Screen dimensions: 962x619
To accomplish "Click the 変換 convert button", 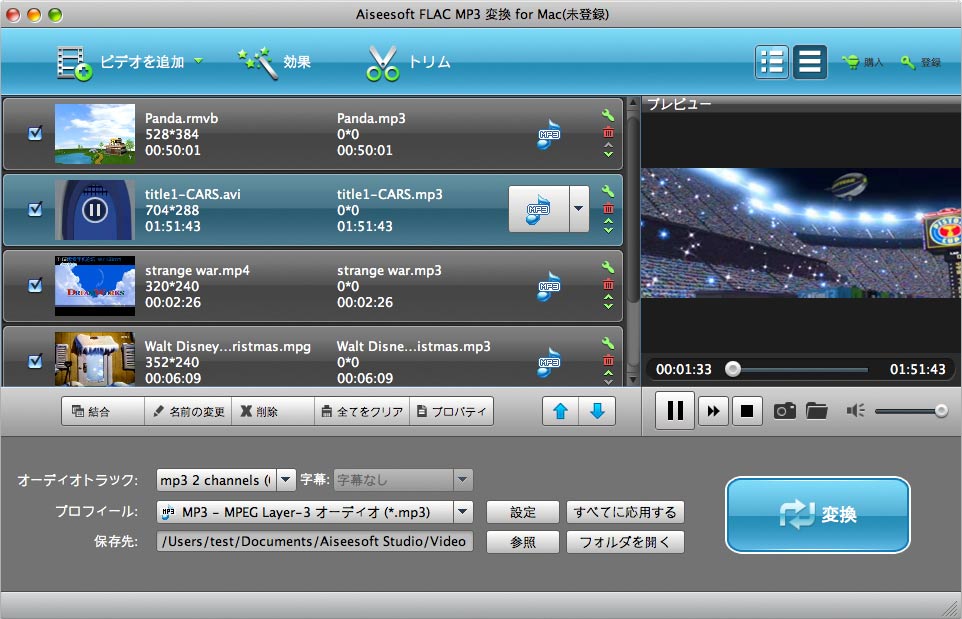I will click(817, 515).
